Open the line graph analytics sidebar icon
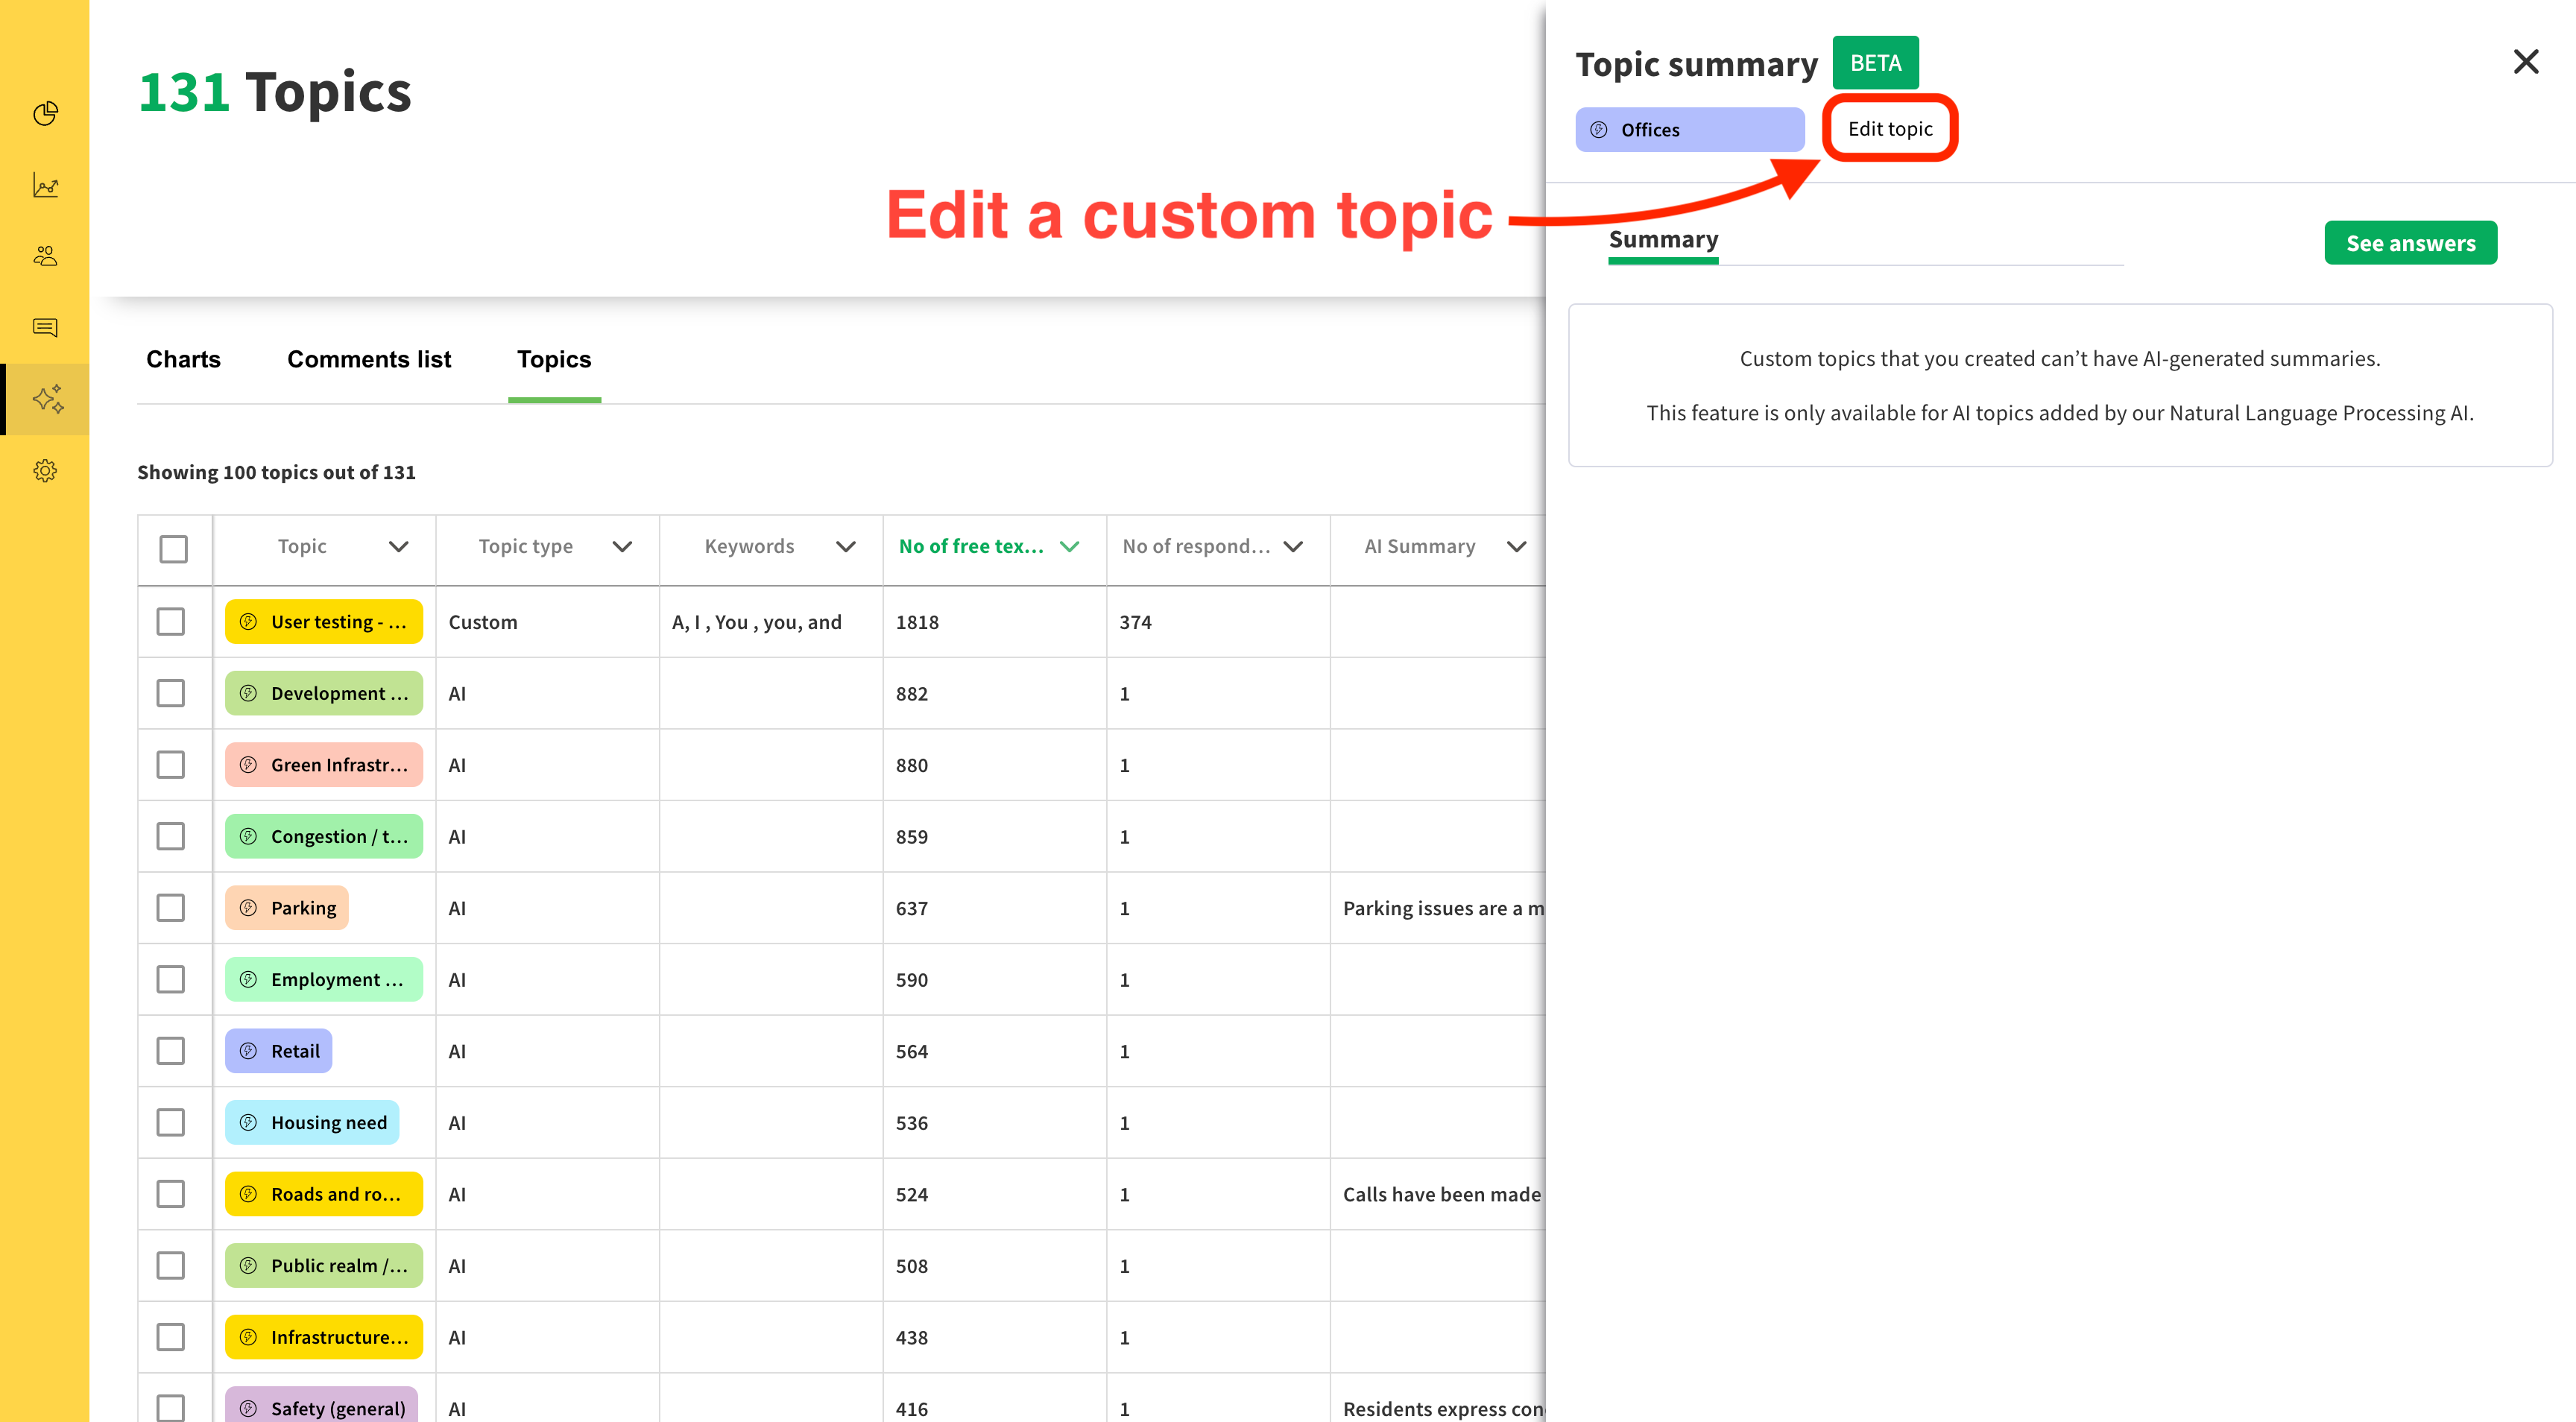This screenshot has width=2576, height=1422. tap(45, 185)
